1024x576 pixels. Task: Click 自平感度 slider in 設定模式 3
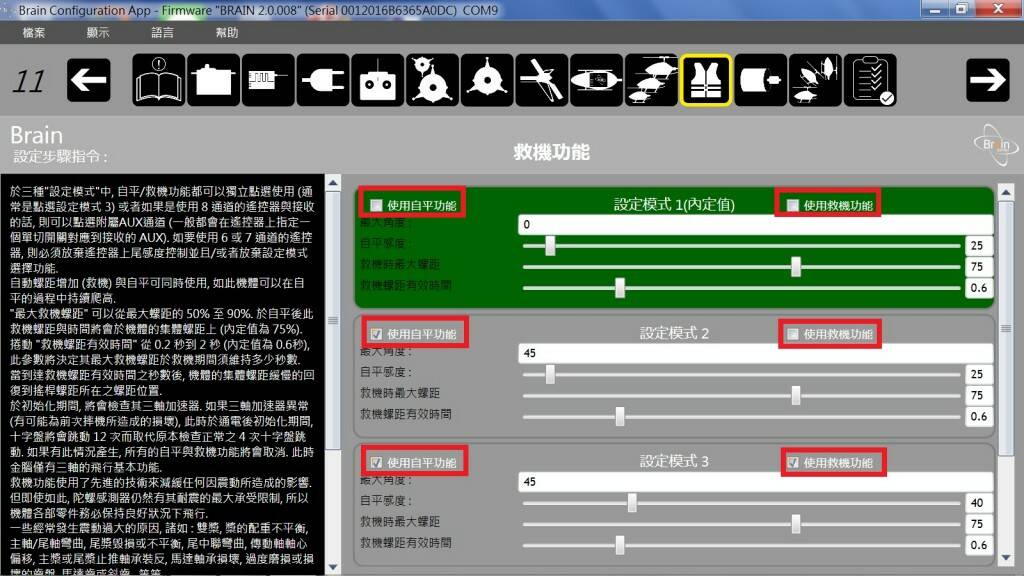tap(741, 503)
